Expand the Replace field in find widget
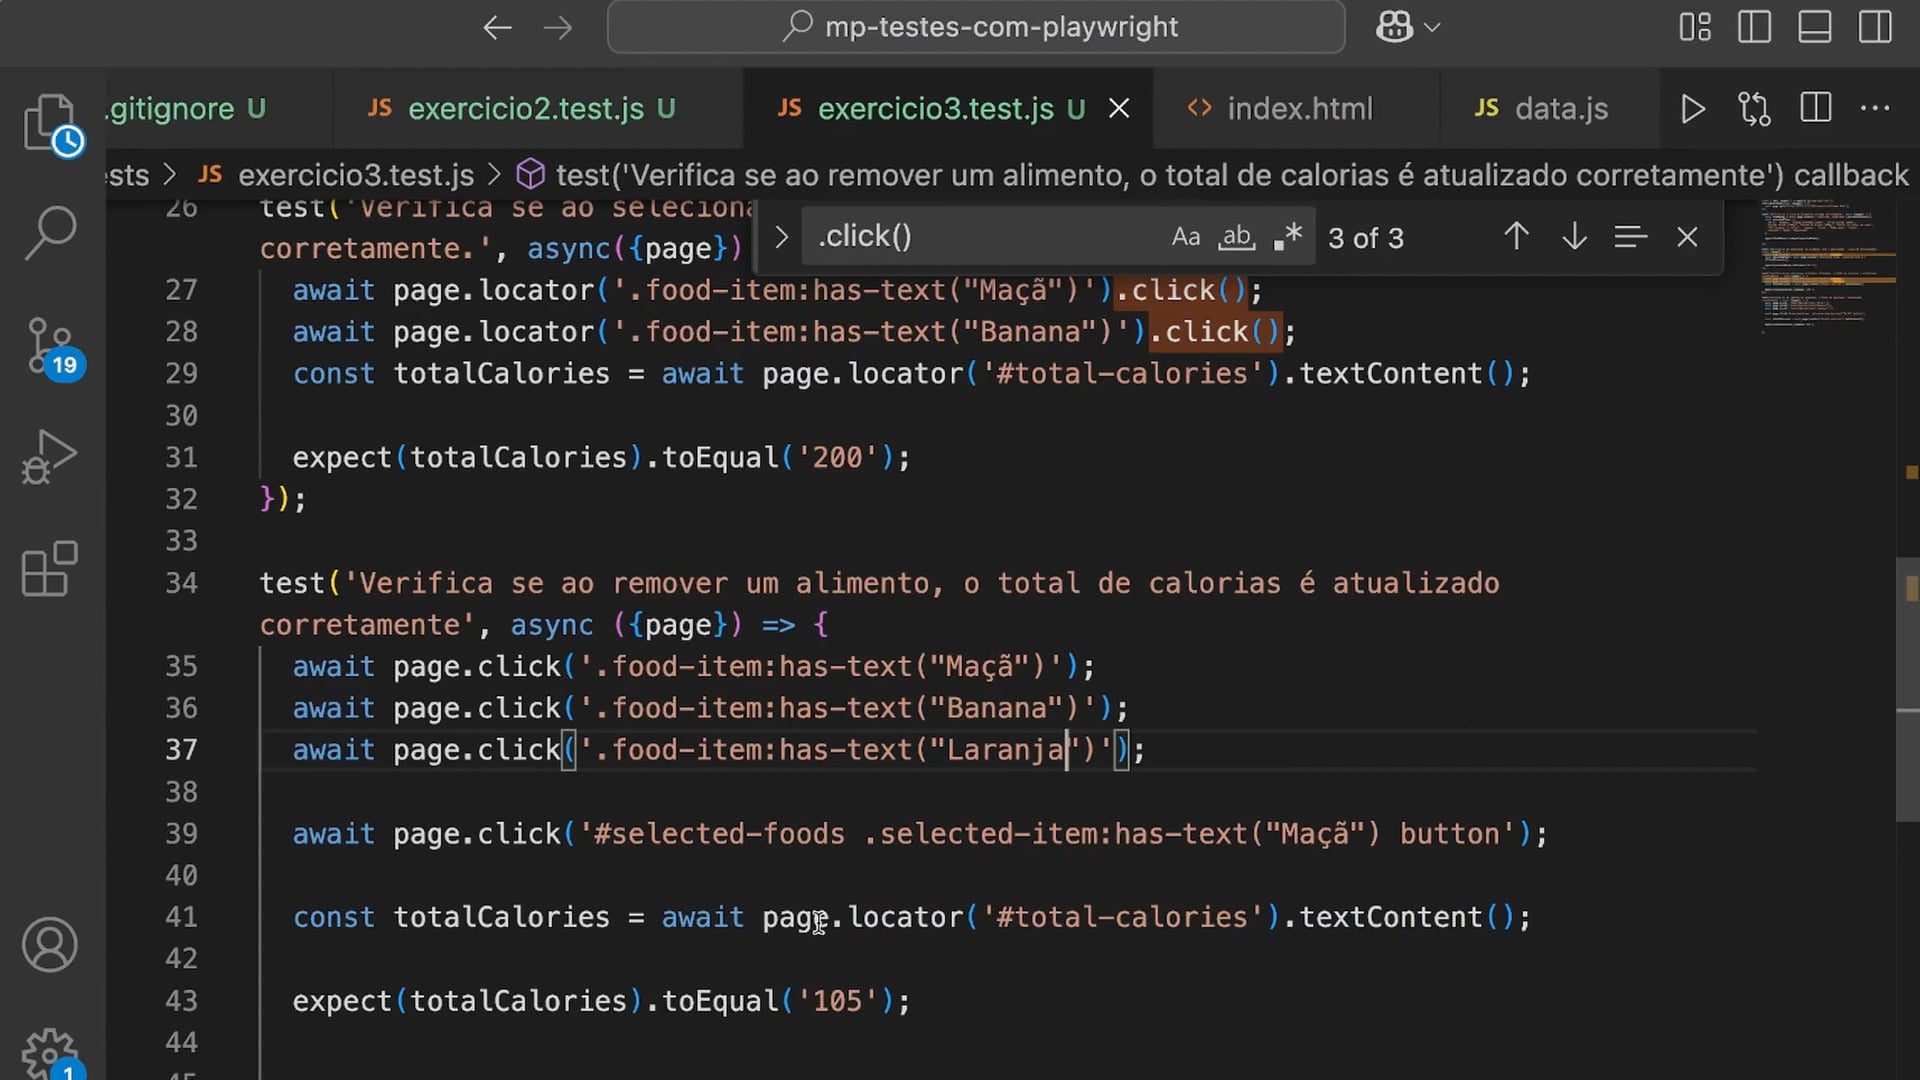 point(781,237)
